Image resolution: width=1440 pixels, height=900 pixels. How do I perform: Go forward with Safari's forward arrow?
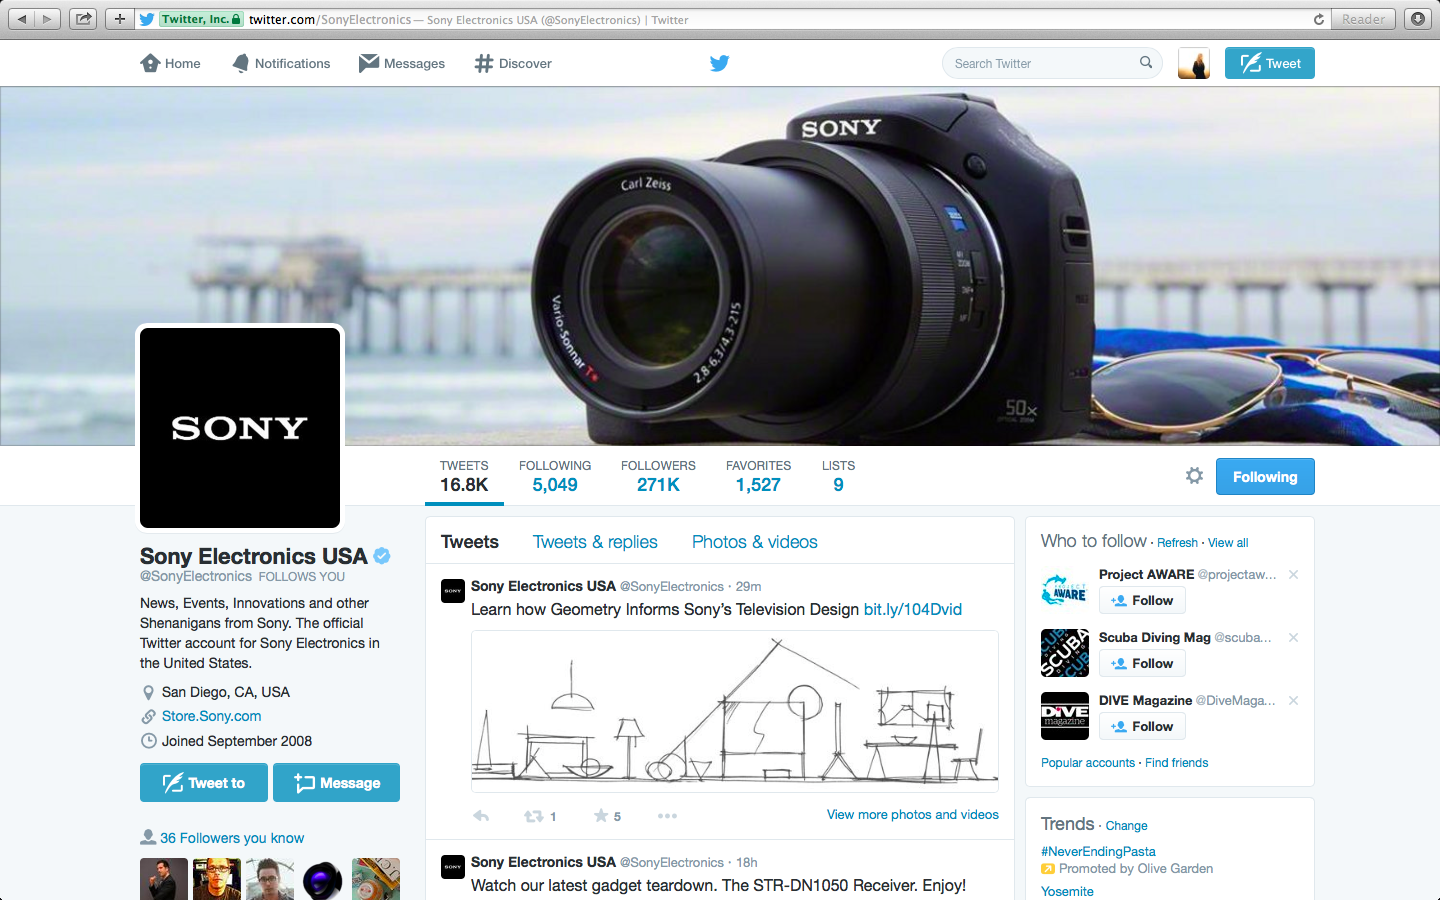click(47, 19)
